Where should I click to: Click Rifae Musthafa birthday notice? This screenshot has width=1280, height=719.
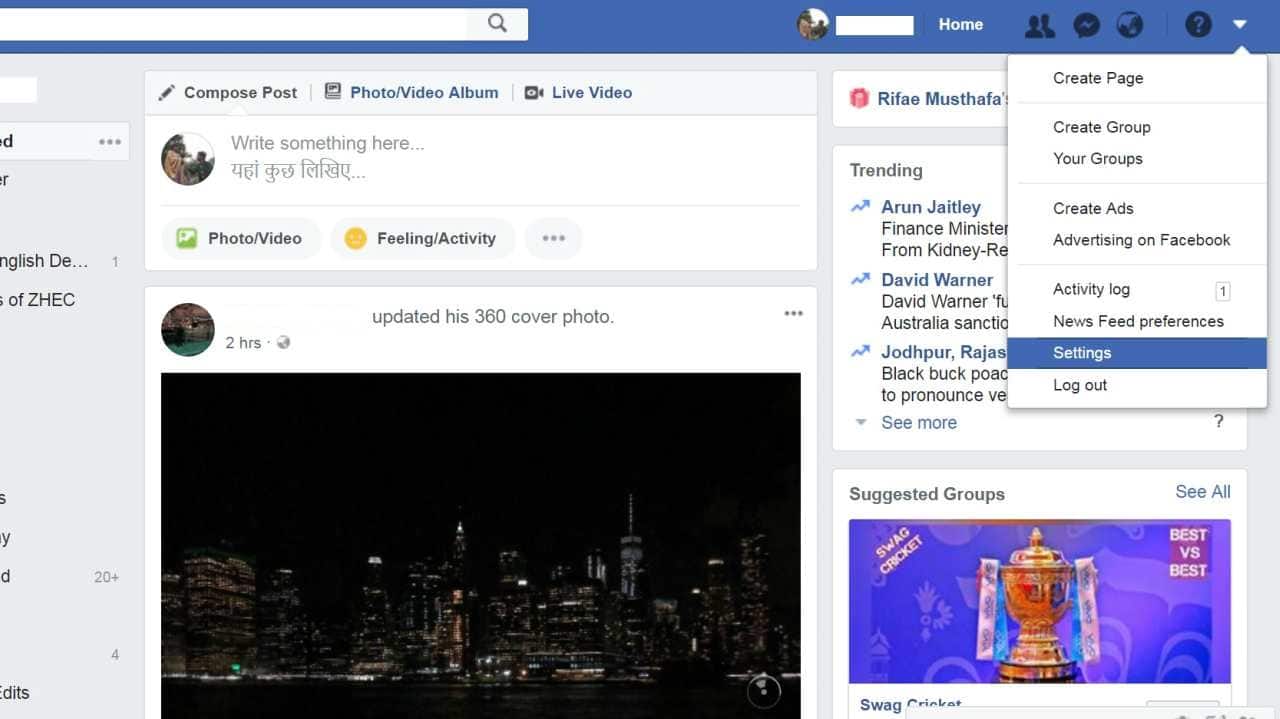[x=943, y=98]
